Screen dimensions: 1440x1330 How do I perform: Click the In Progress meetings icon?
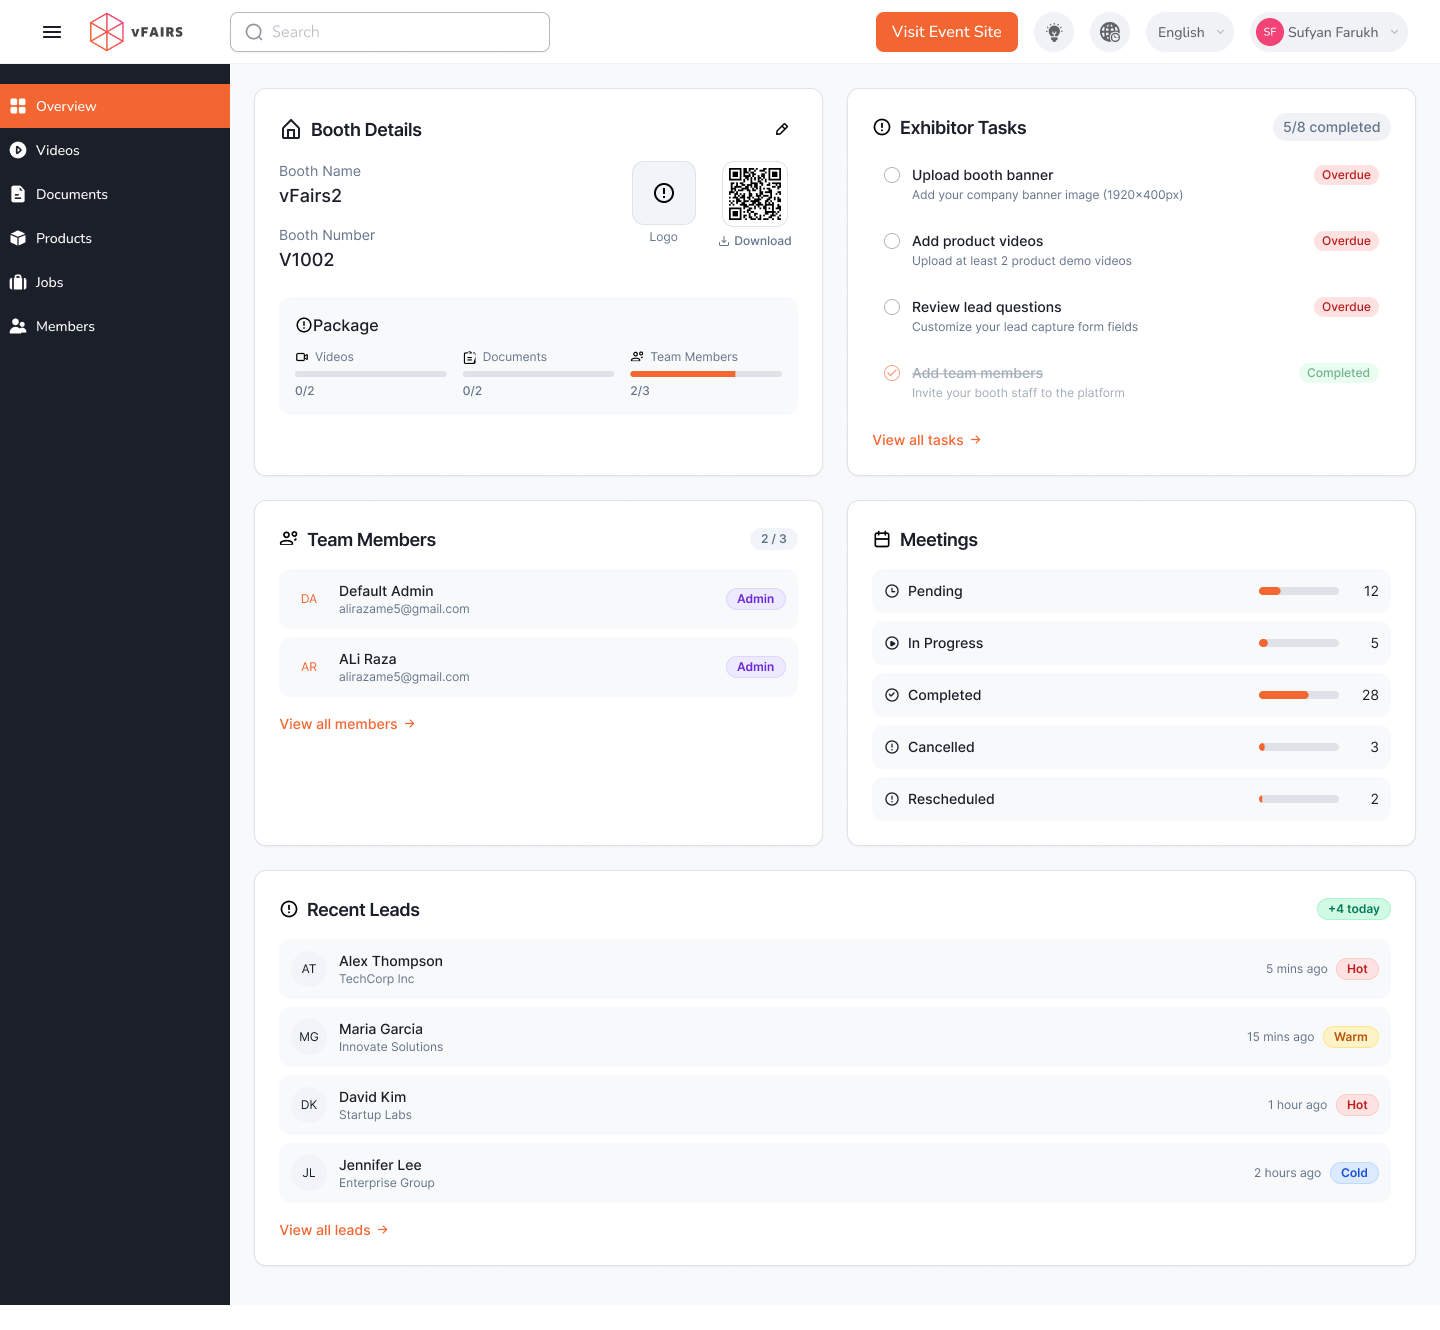(x=892, y=643)
